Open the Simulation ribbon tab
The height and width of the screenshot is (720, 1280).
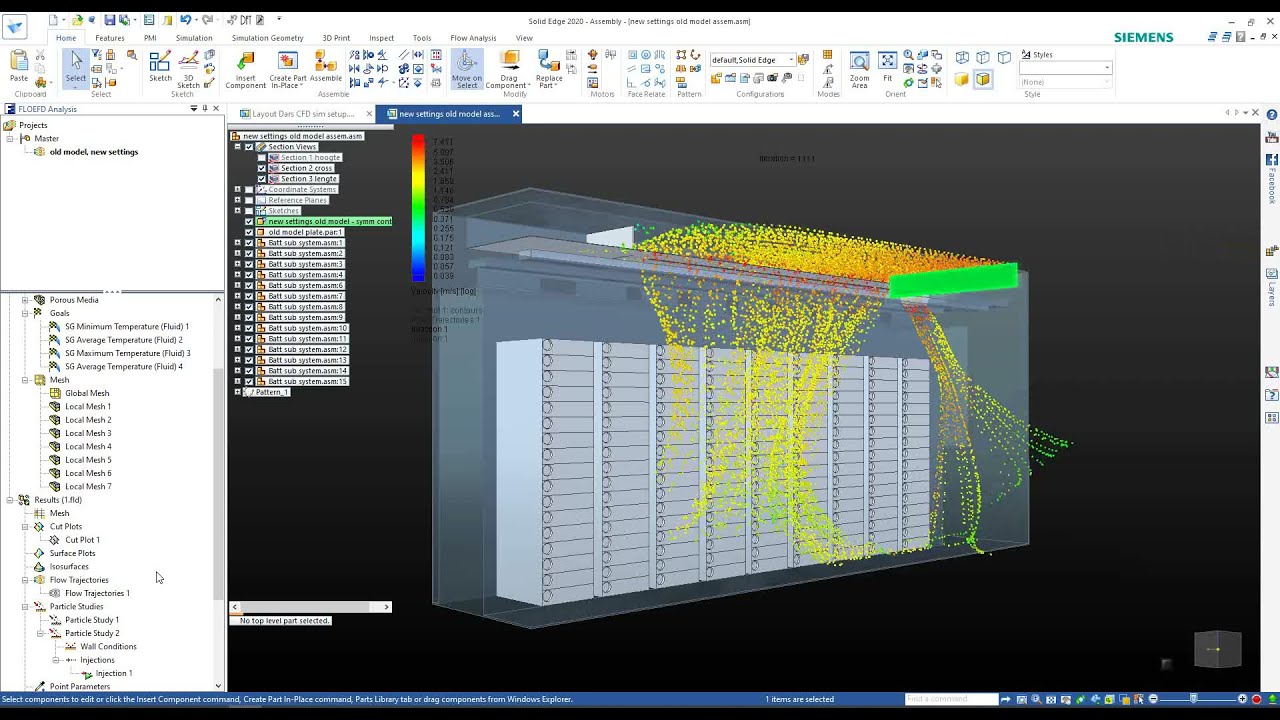pyautogui.click(x=194, y=38)
